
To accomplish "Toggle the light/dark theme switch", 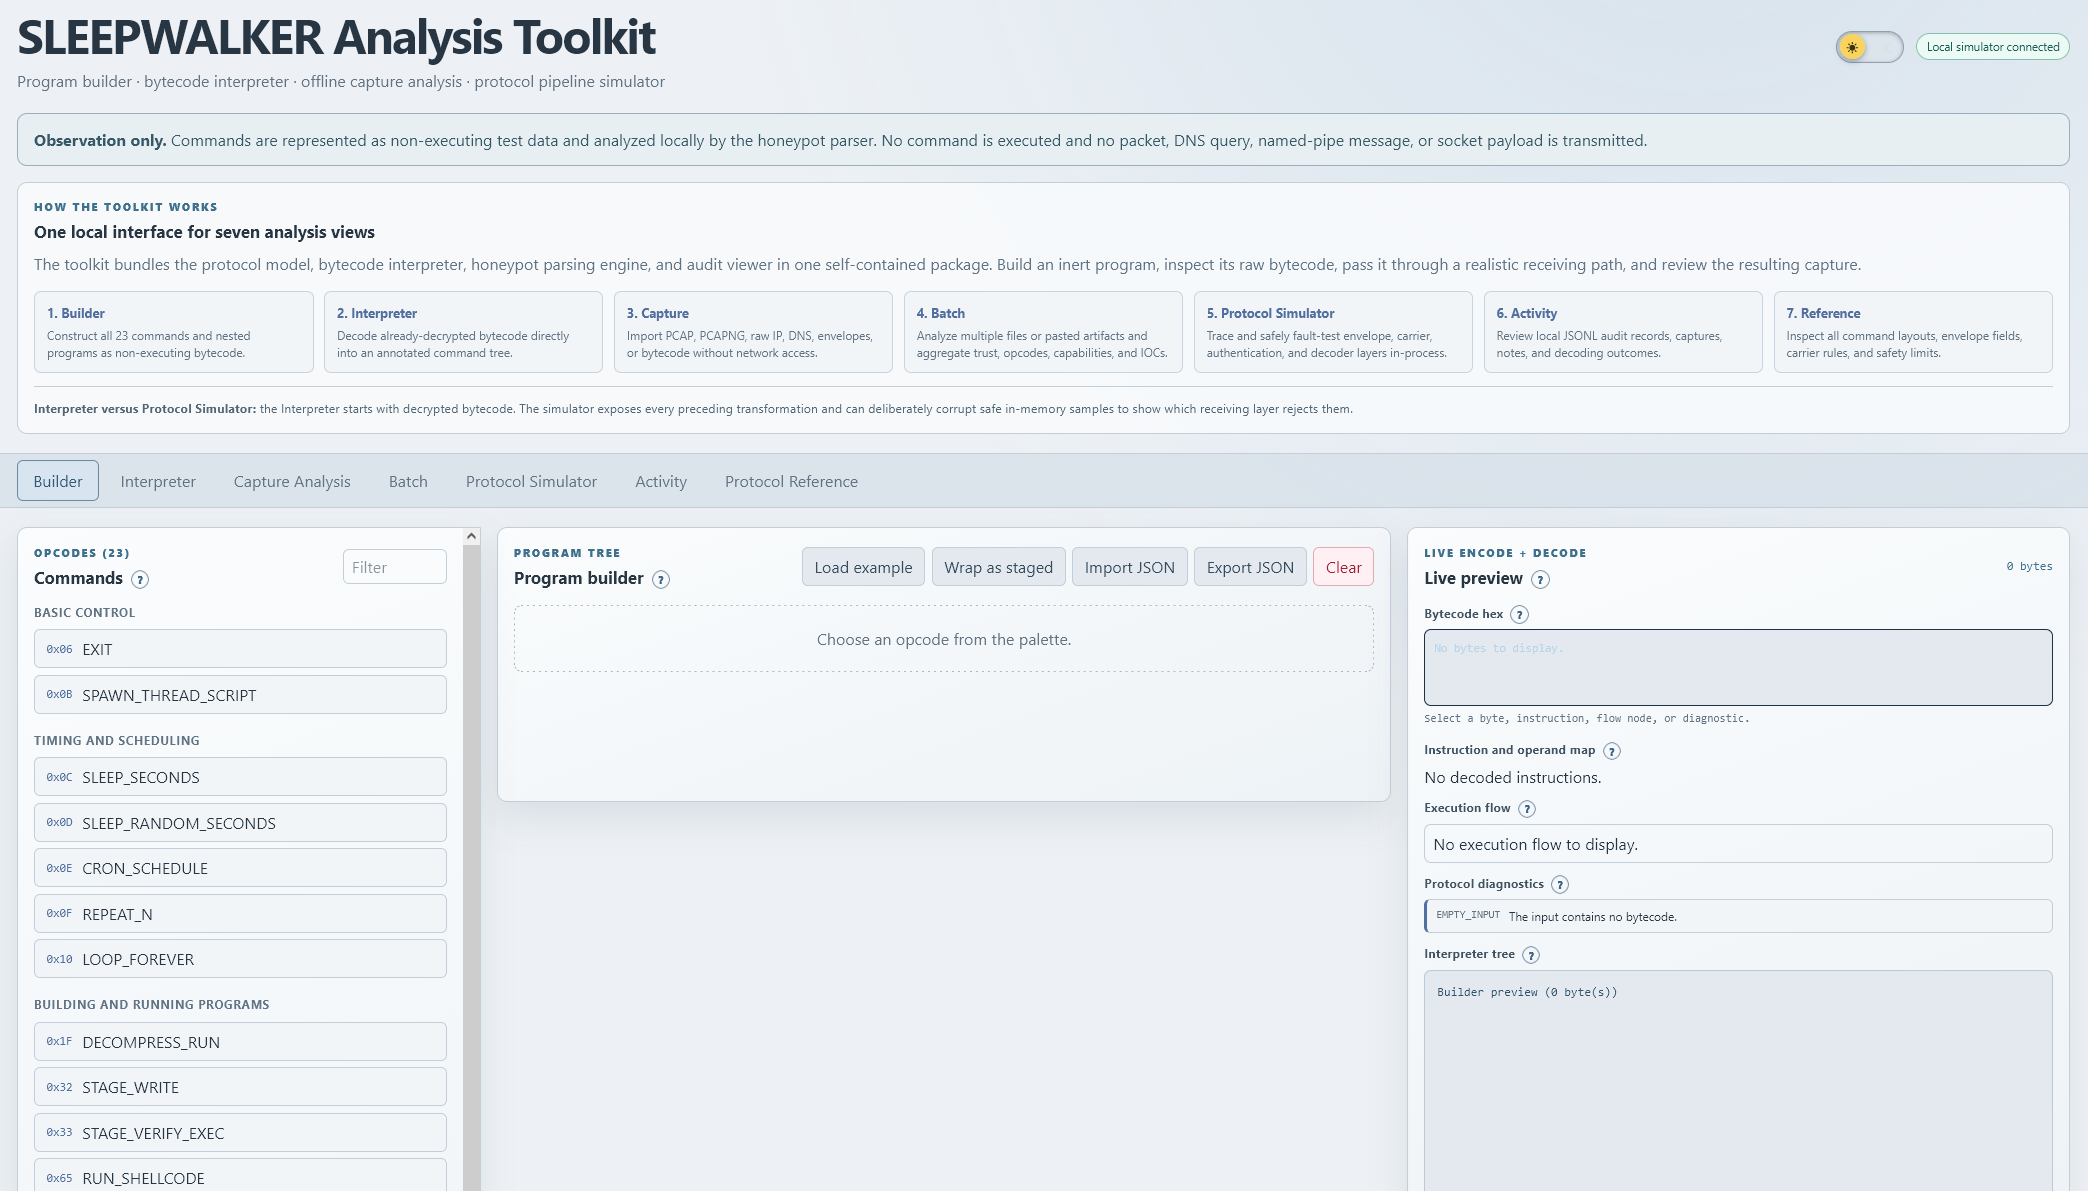I will [x=1868, y=47].
